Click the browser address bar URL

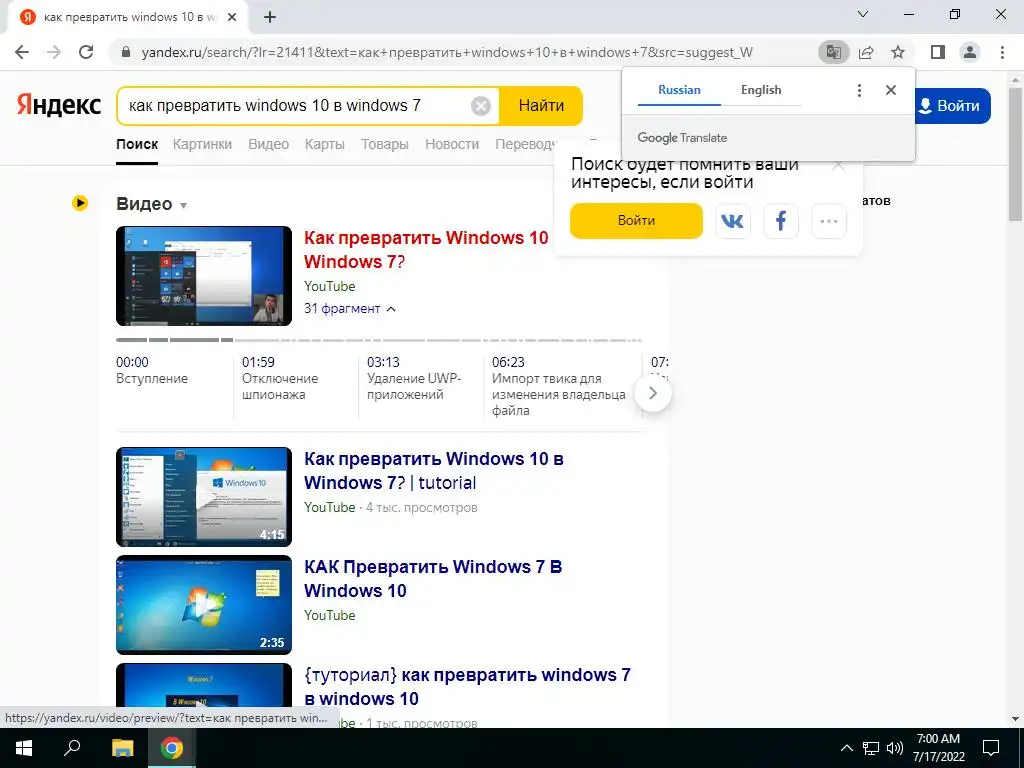447,52
